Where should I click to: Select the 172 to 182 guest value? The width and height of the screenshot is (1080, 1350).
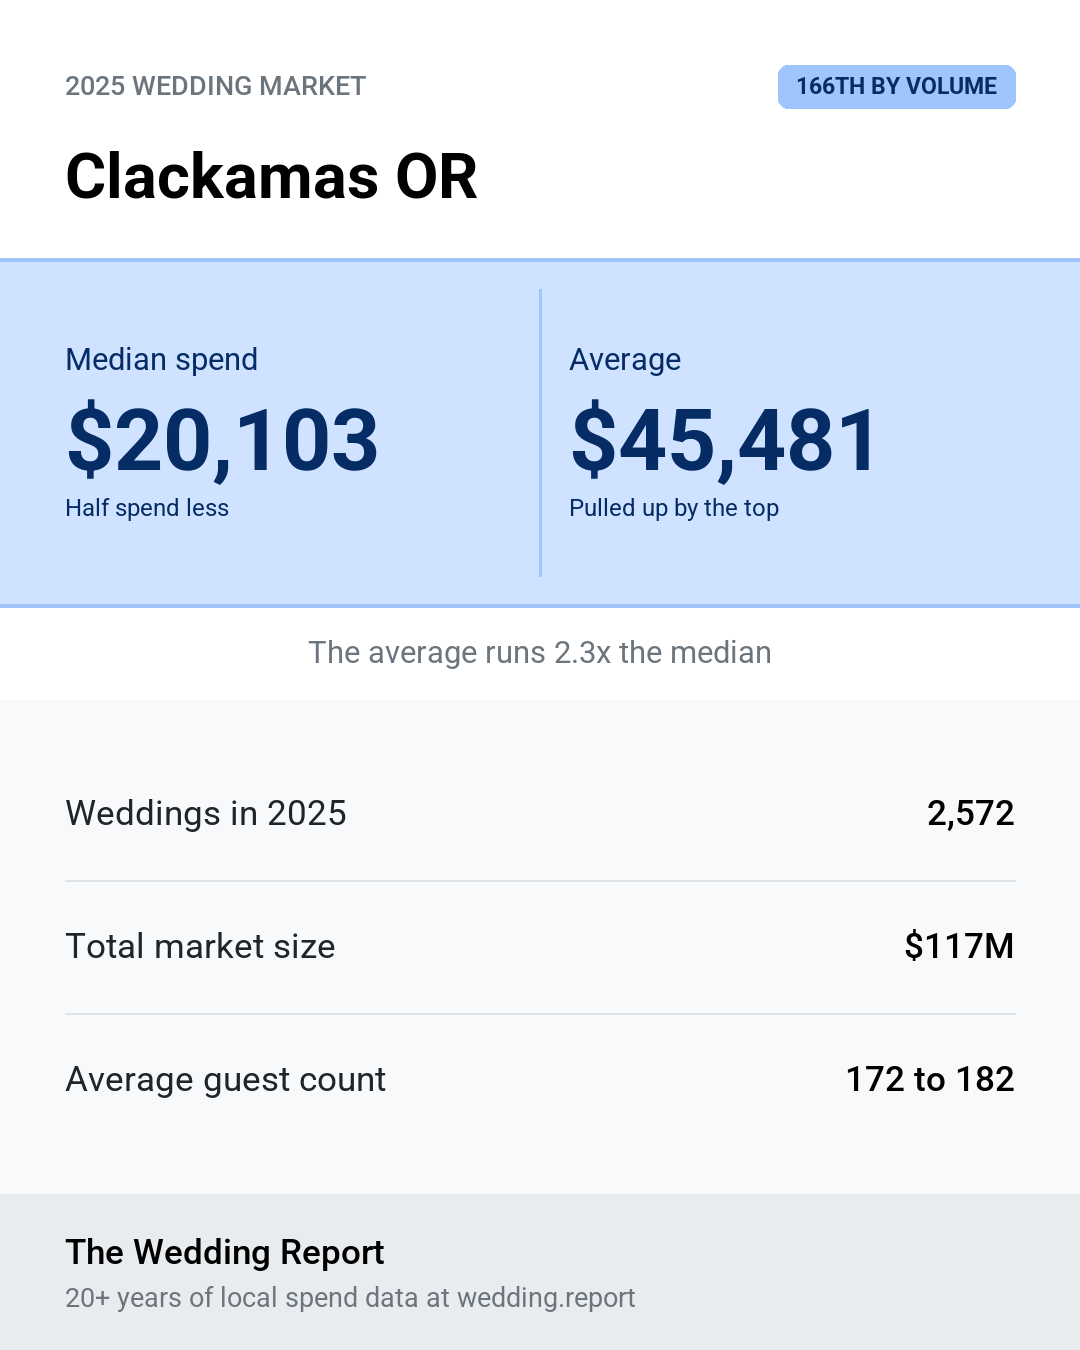[x=930, y=1079]
